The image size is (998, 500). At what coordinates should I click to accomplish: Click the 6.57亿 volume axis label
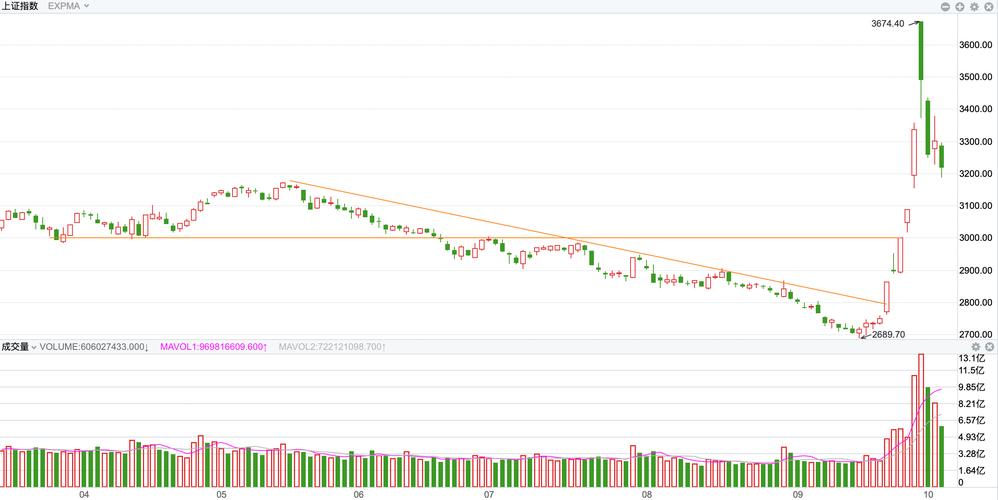(971, 420)
